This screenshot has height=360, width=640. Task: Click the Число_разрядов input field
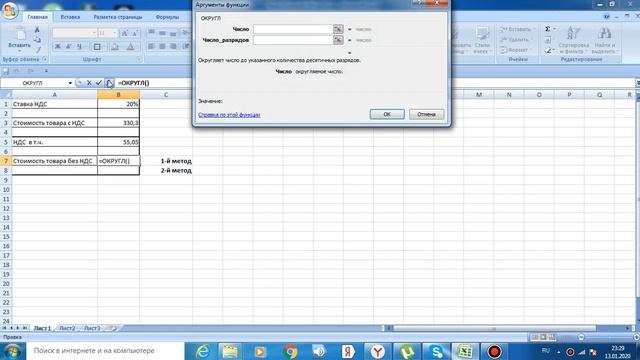click(x=293, y=40)
